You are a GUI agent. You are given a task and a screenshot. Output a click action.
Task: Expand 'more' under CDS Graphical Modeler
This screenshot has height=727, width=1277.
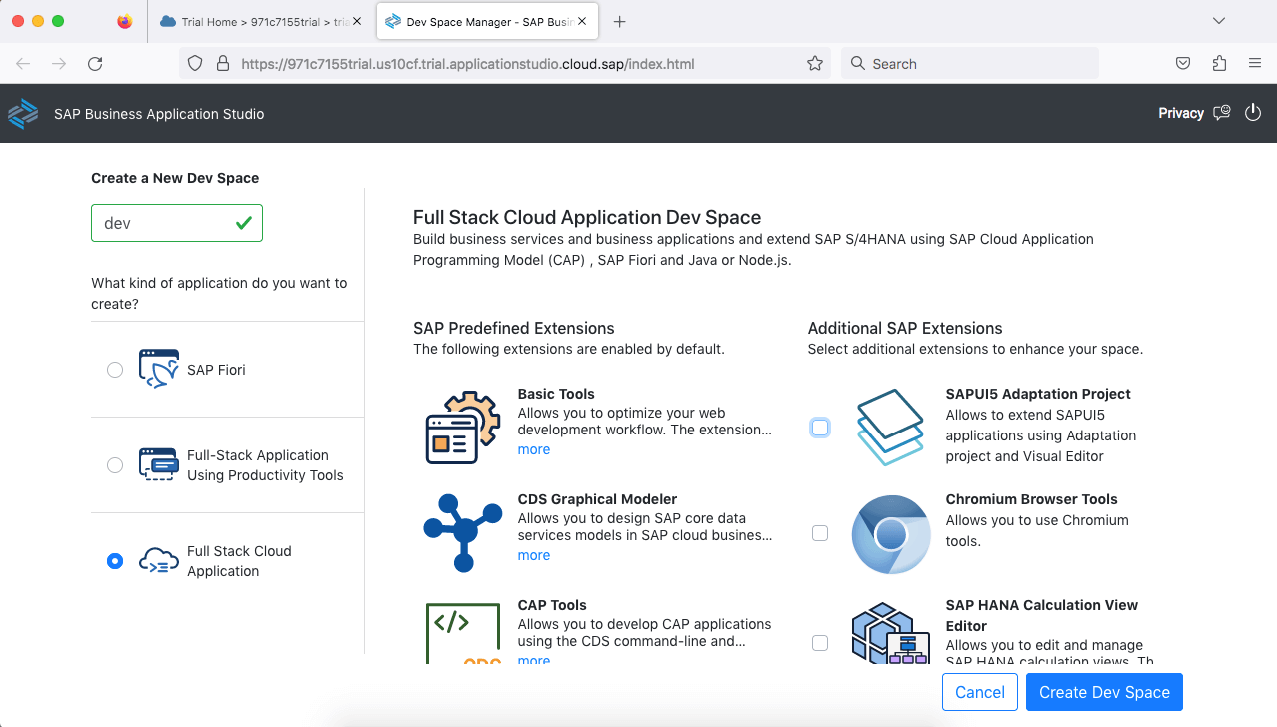pyautogui.click(x=534, y=555)
